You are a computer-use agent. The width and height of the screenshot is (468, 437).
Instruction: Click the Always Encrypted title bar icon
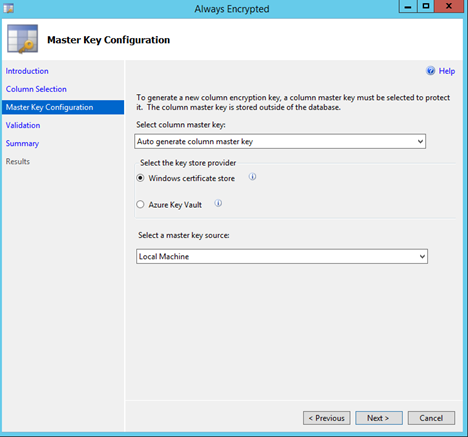9,8
